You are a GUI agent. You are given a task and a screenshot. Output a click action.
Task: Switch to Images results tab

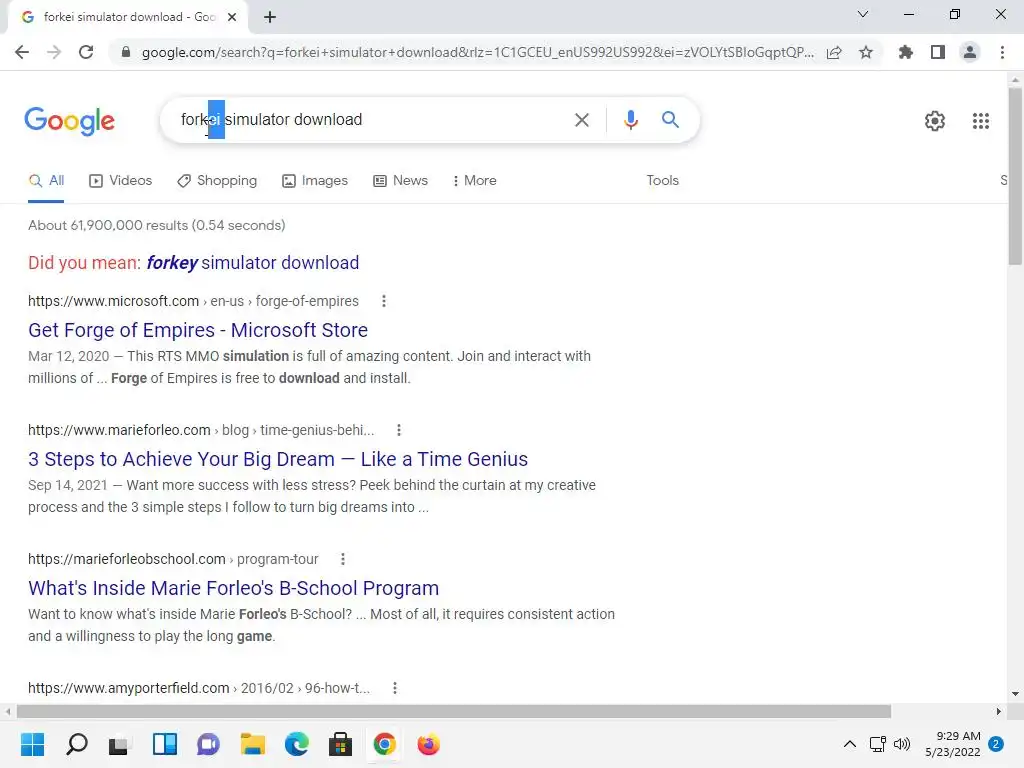[x=315, y=181]
